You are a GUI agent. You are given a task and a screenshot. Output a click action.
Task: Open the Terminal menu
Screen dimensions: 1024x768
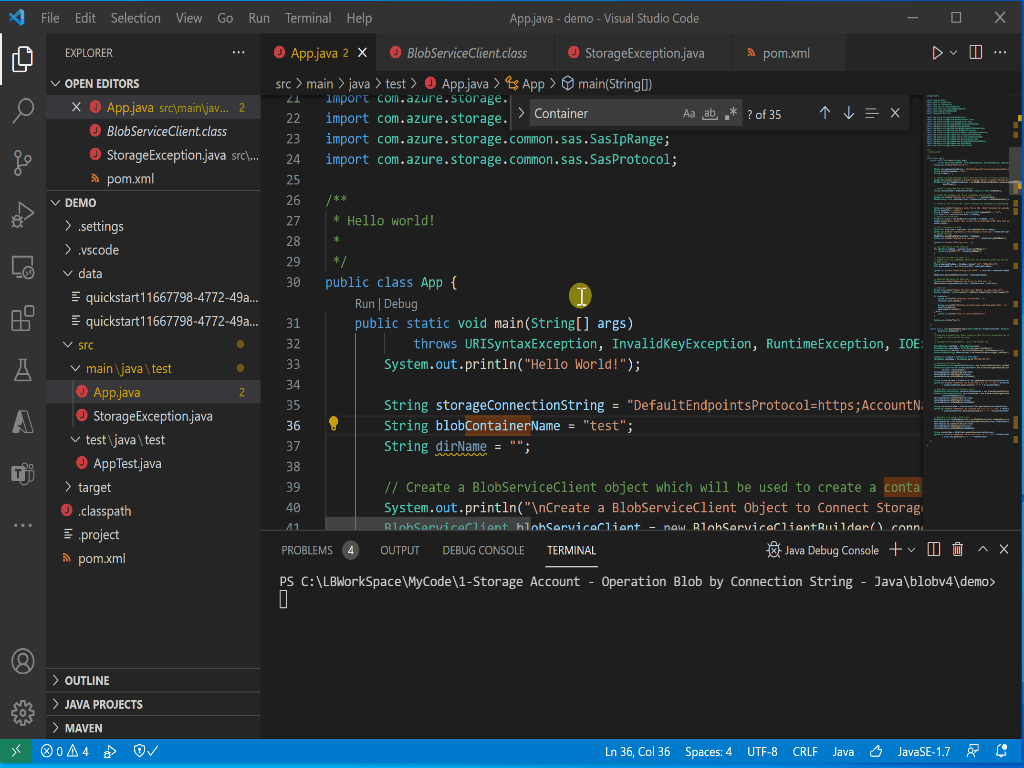[x=308, y=18]
